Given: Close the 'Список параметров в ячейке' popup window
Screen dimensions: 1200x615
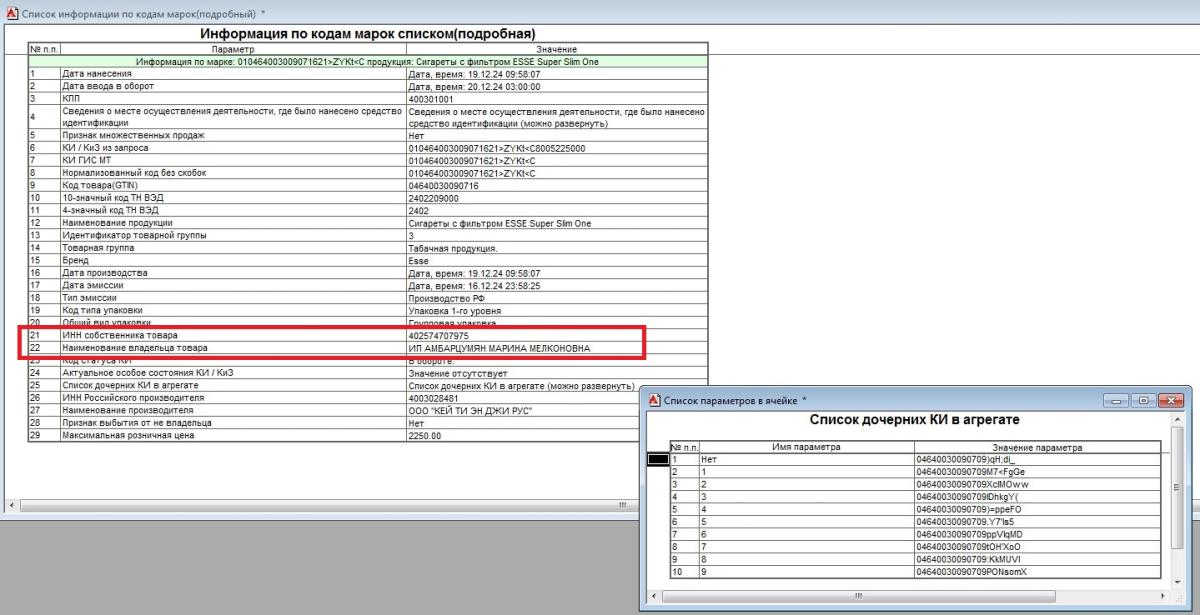Looking at the screenshot, I should [x=1171, y=400].
